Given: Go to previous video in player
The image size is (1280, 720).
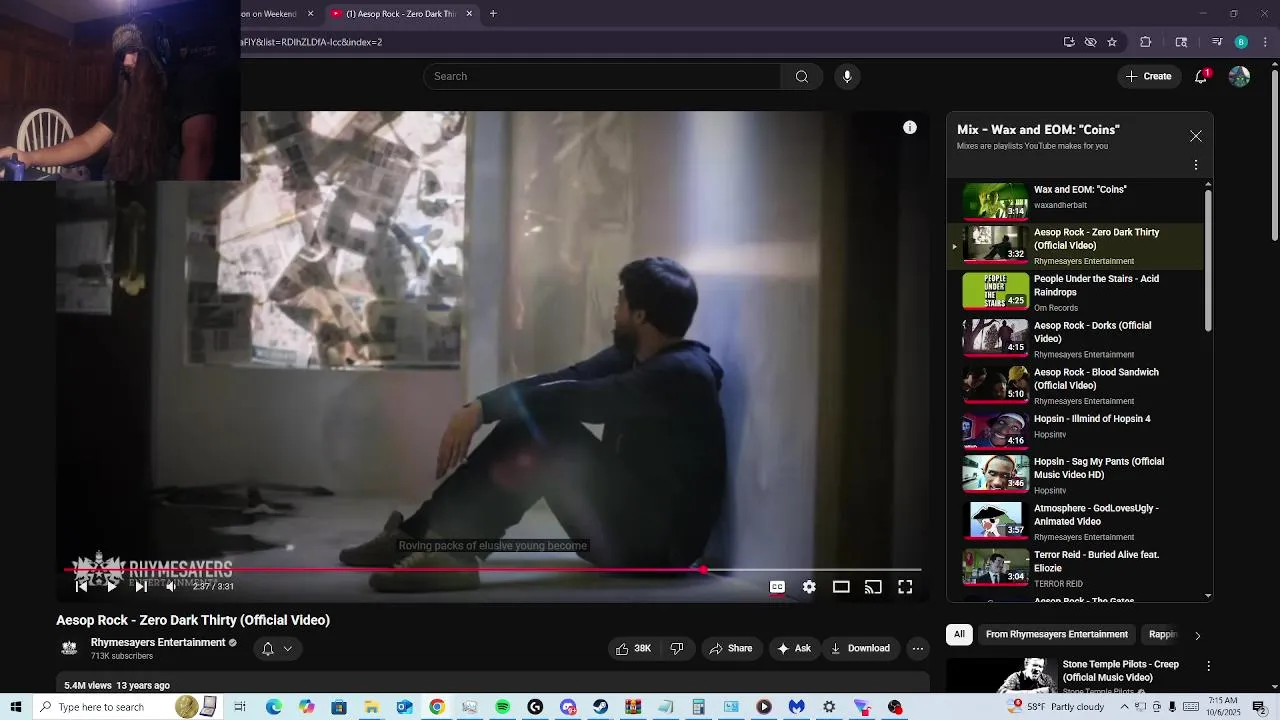Looking at the screenshot, I should [82, 587].
